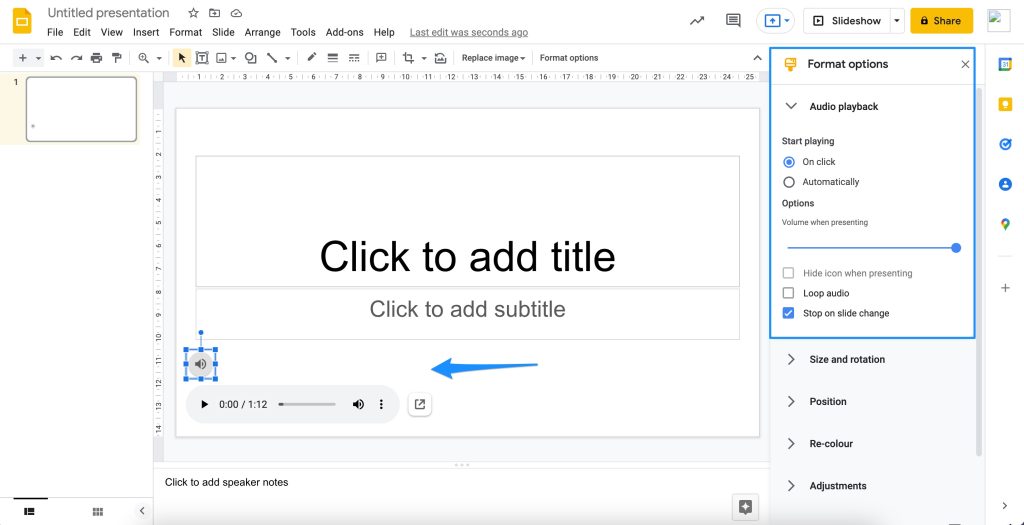Undo the last action

[56, 58]
